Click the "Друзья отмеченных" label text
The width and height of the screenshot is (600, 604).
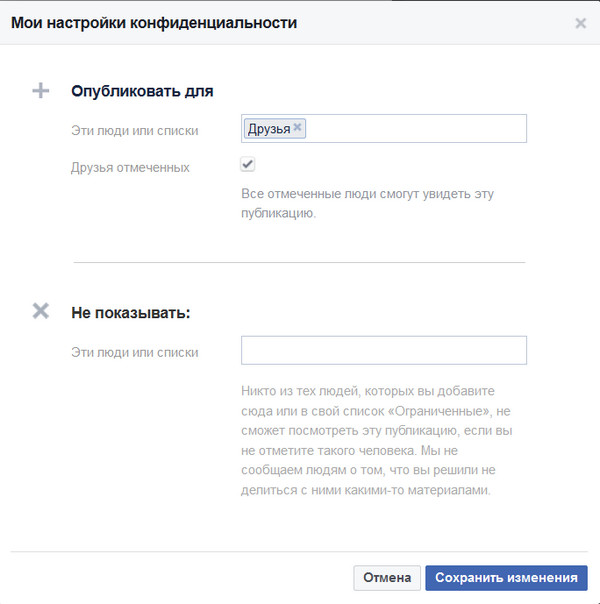coord(130,167)
